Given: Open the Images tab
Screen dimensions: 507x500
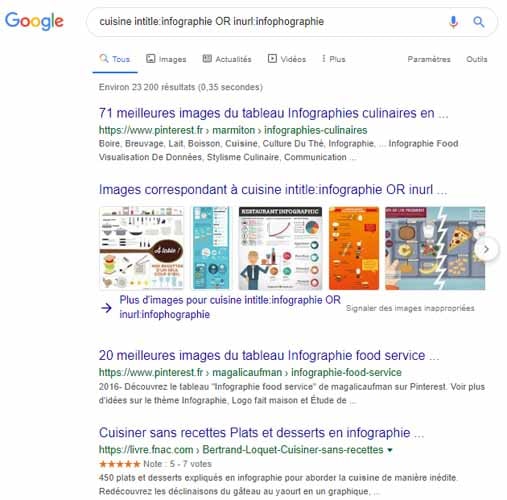Looking at the screenshot, I should pos(166,59).
